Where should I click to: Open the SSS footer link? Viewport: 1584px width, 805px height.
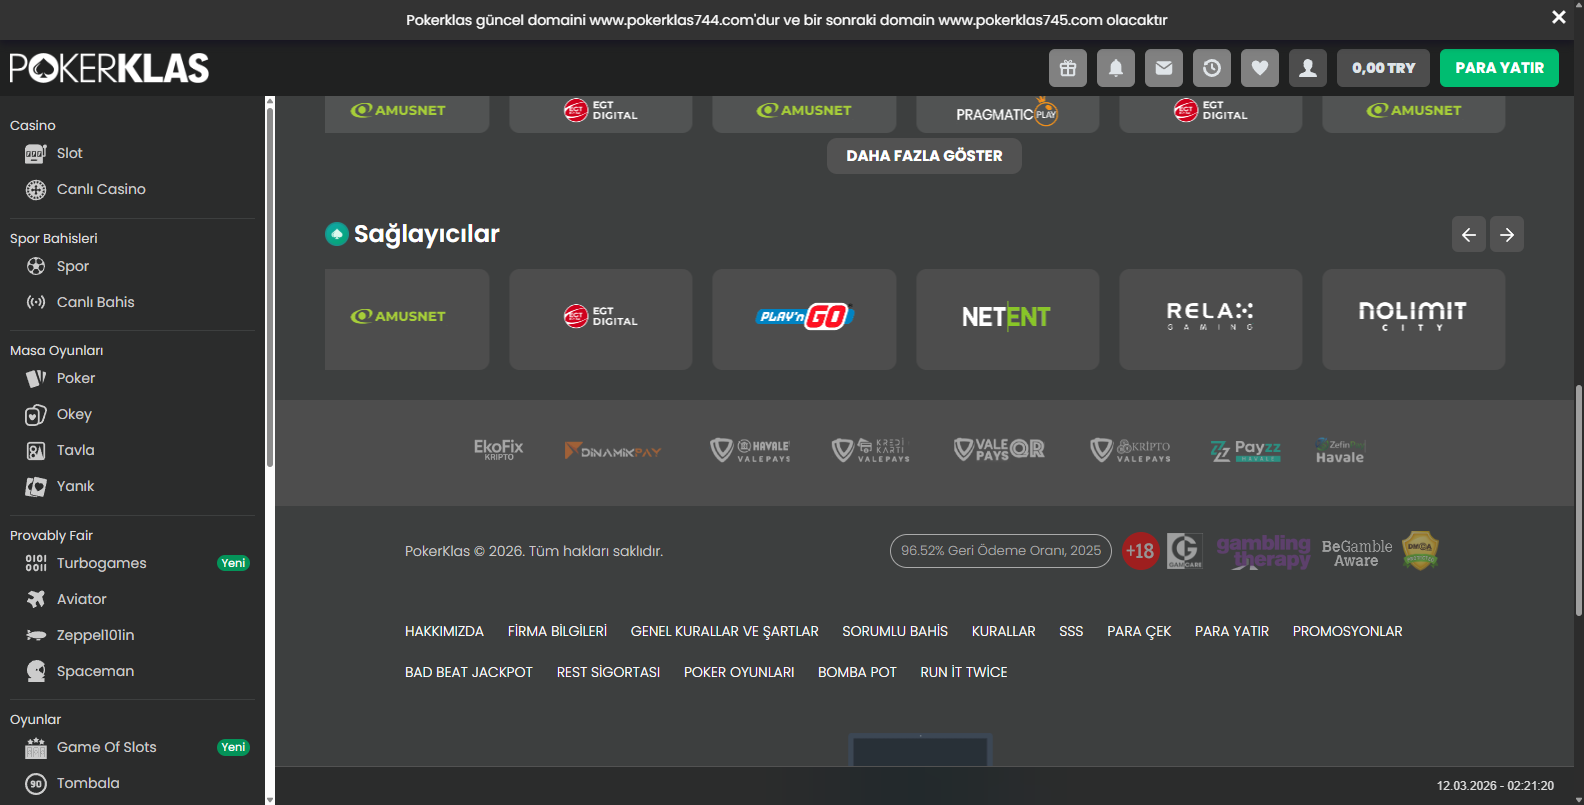tap(1071, 631)
